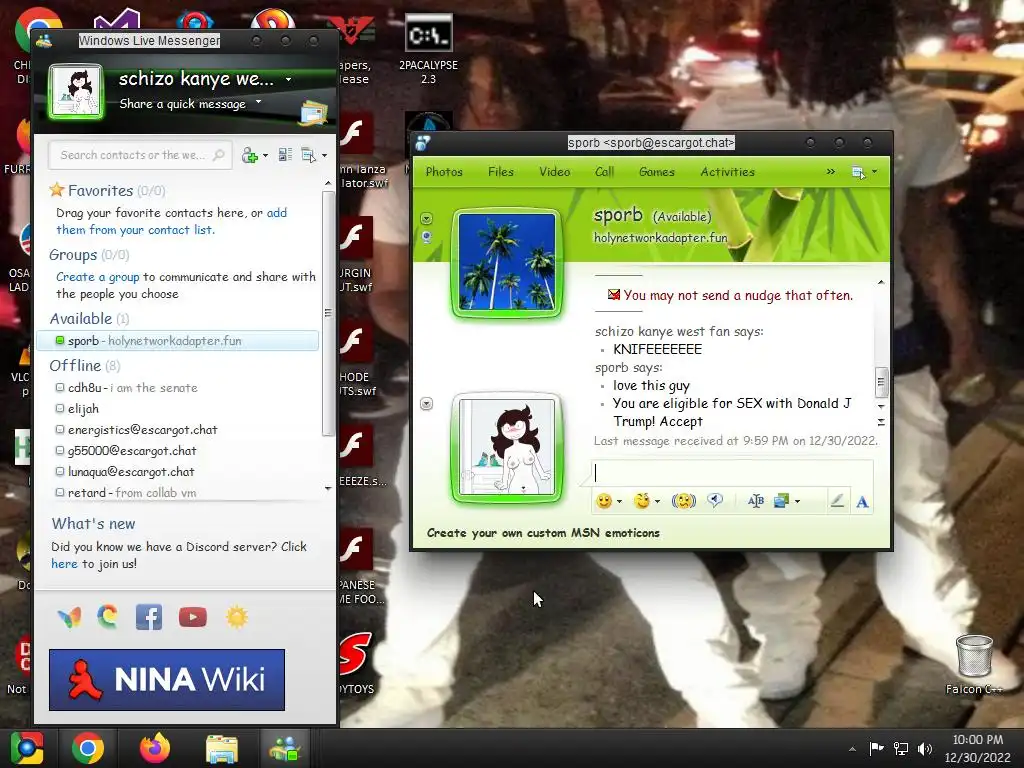Open the email inbox icon in Messenger header
This screenshot has width=1024, height=768.
[313, 113]
